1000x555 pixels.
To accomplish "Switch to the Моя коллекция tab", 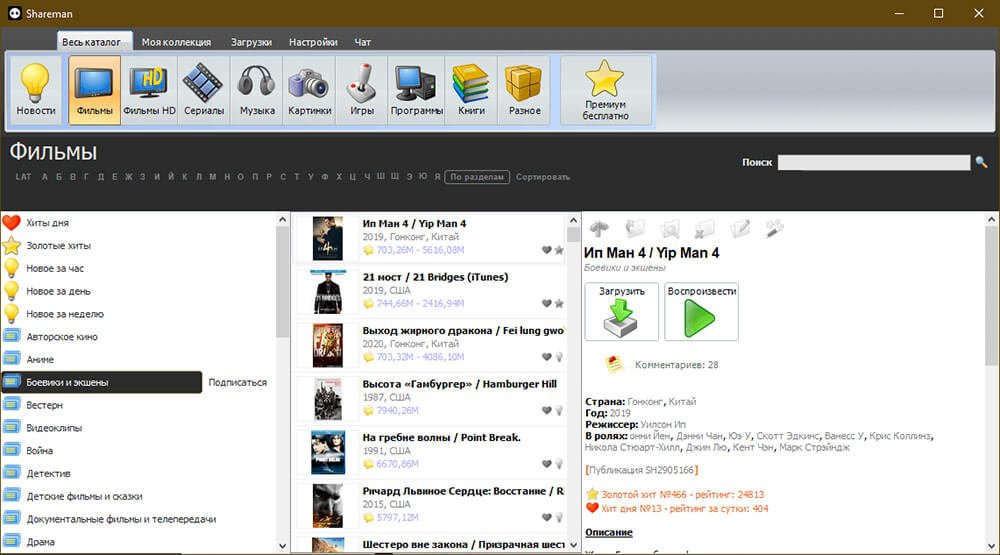I will coord(176,42).
